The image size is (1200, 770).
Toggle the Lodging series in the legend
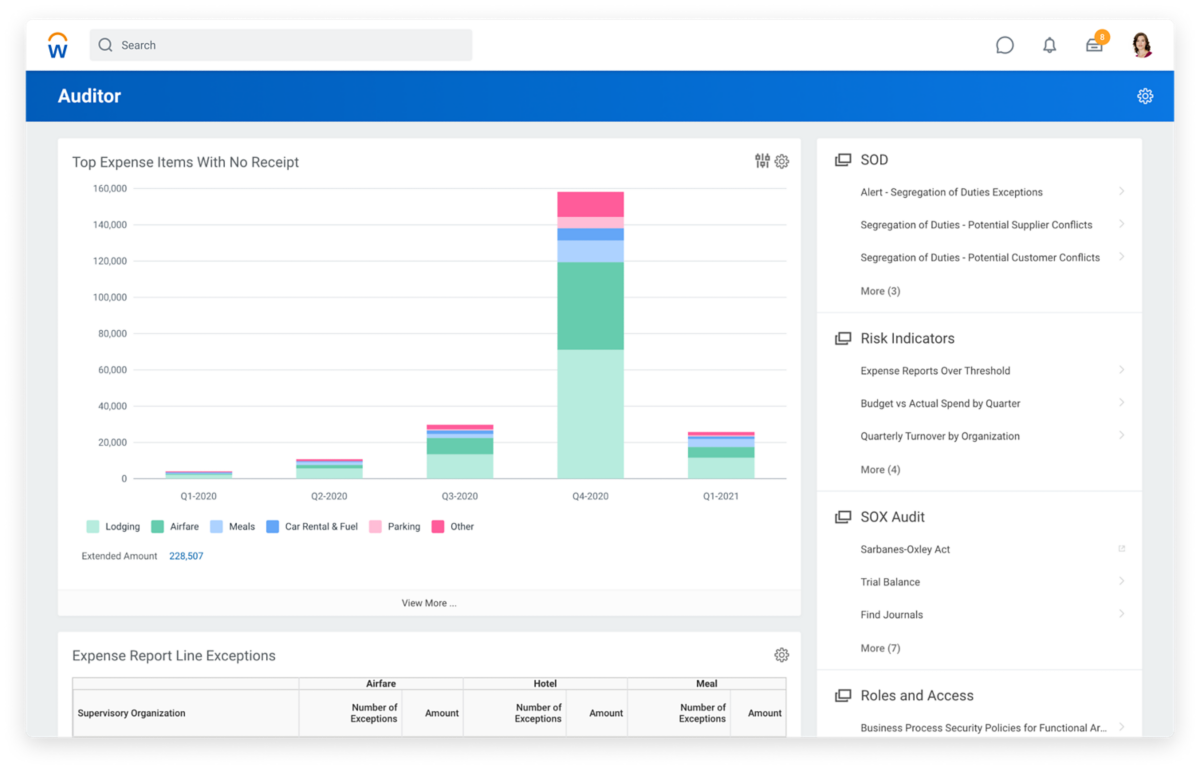[x=108, y=526]
